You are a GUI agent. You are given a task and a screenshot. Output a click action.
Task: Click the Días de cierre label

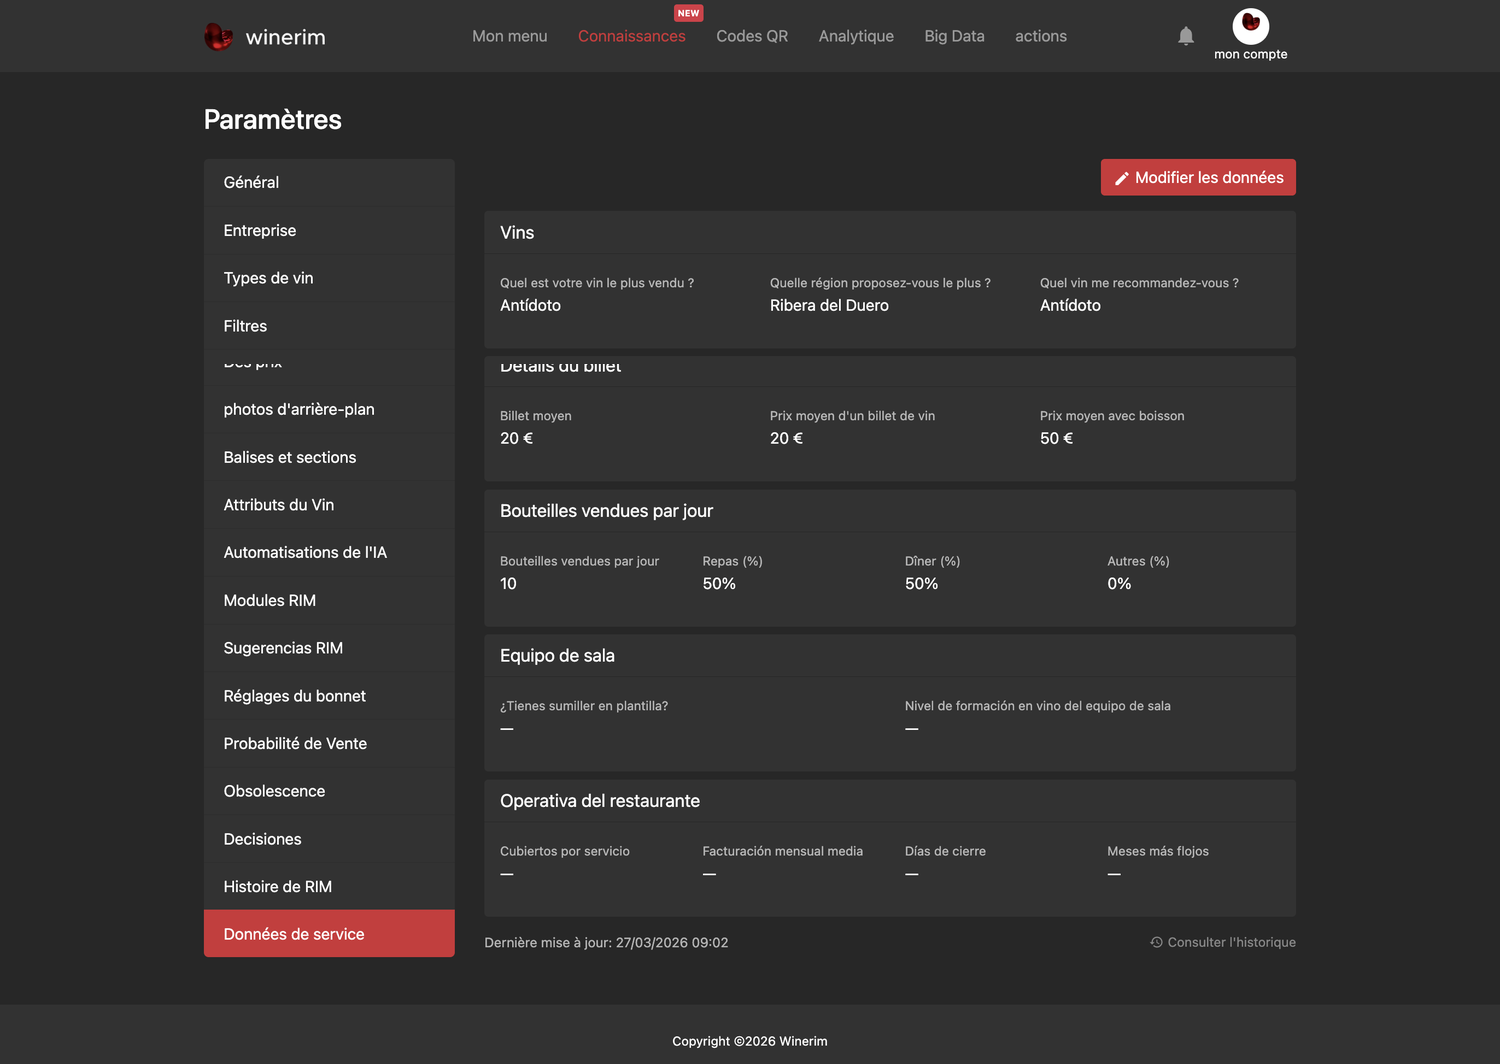[945, 851]
